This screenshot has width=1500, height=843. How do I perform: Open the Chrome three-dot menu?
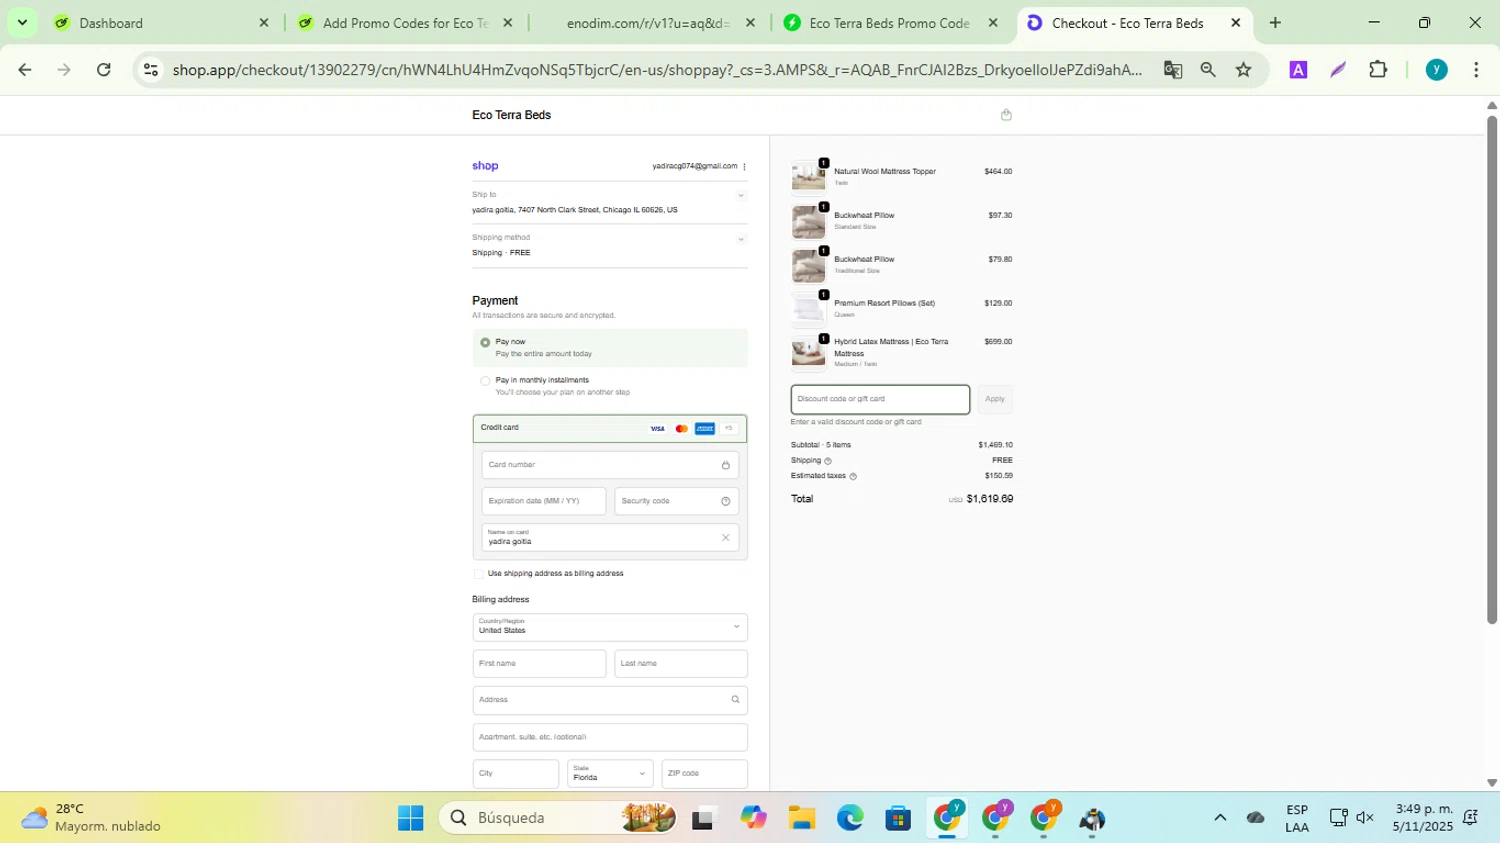(x=1476, y=69)
